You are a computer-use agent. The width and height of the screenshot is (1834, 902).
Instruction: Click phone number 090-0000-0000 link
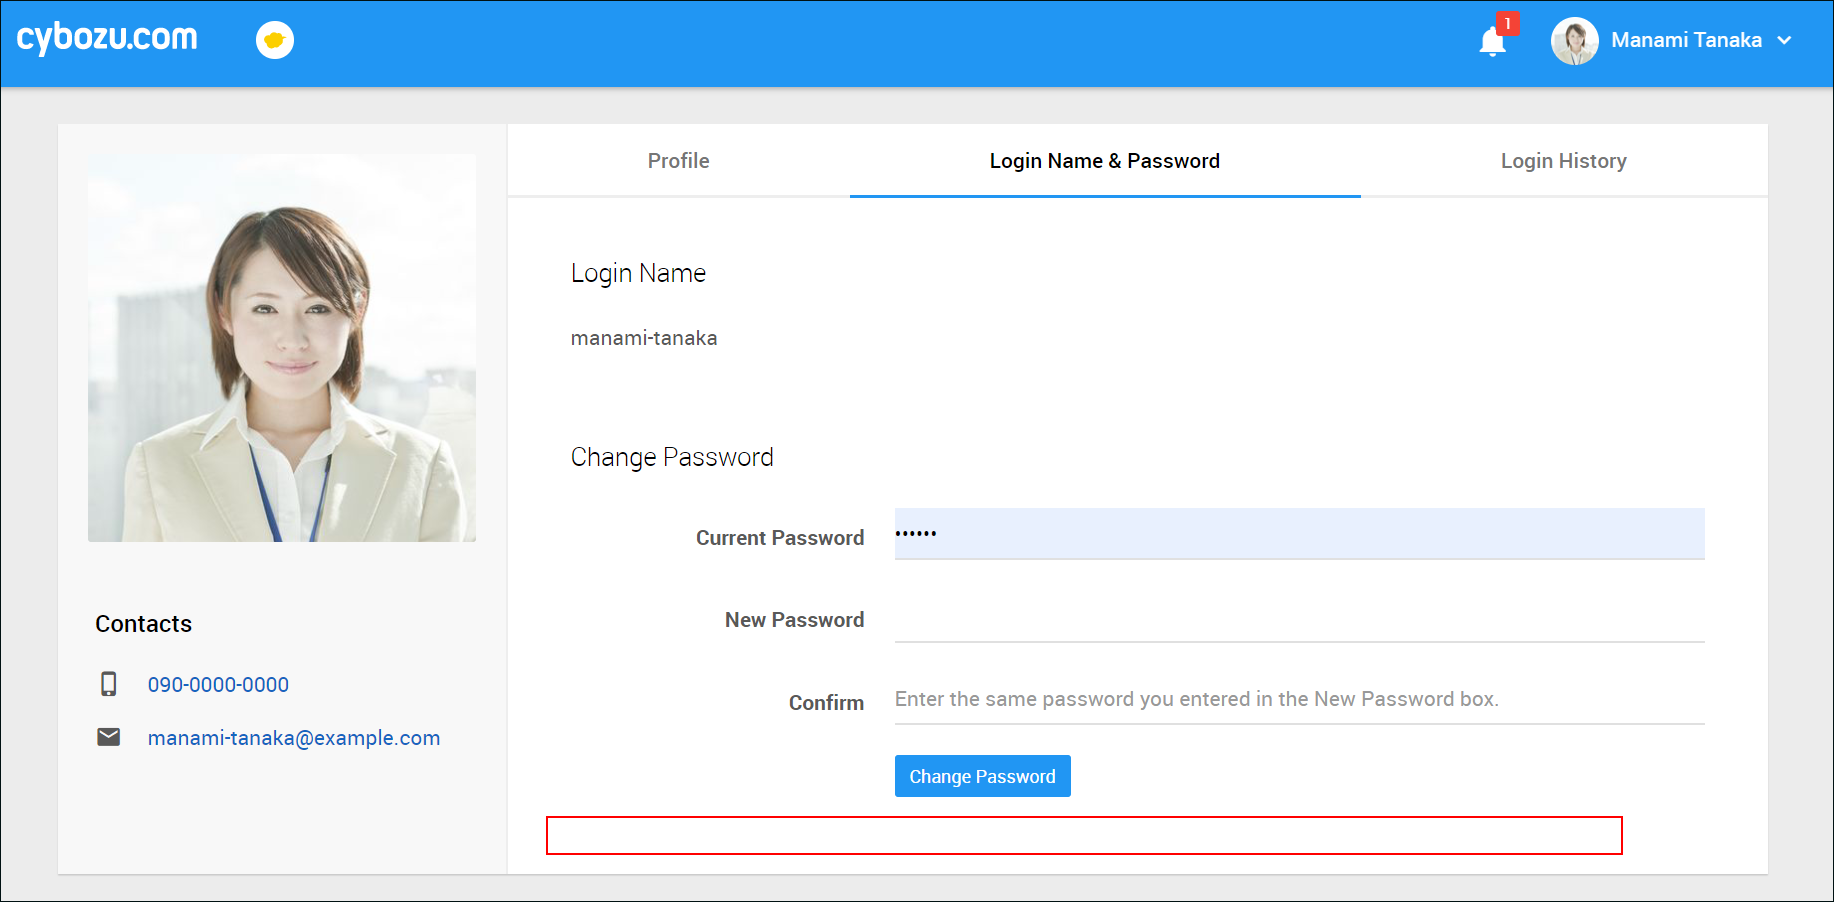[218, 685]
